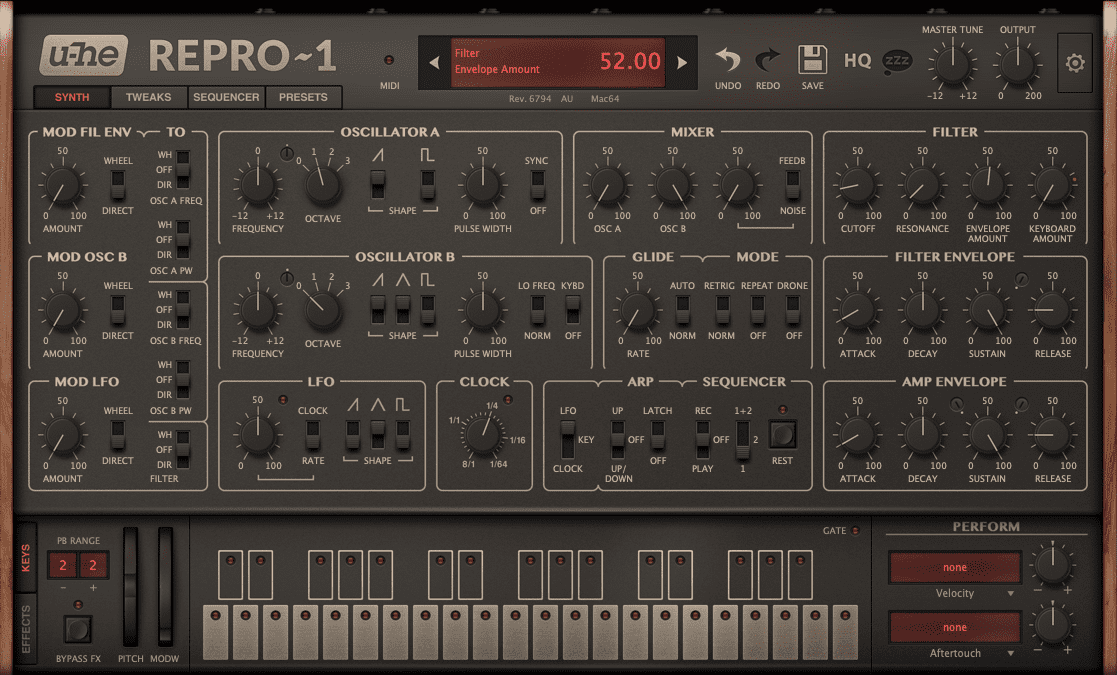This screenshot has width=1117, height=675.
Task: Click the Filter CUTOFF knob
Action: [857, 185]
